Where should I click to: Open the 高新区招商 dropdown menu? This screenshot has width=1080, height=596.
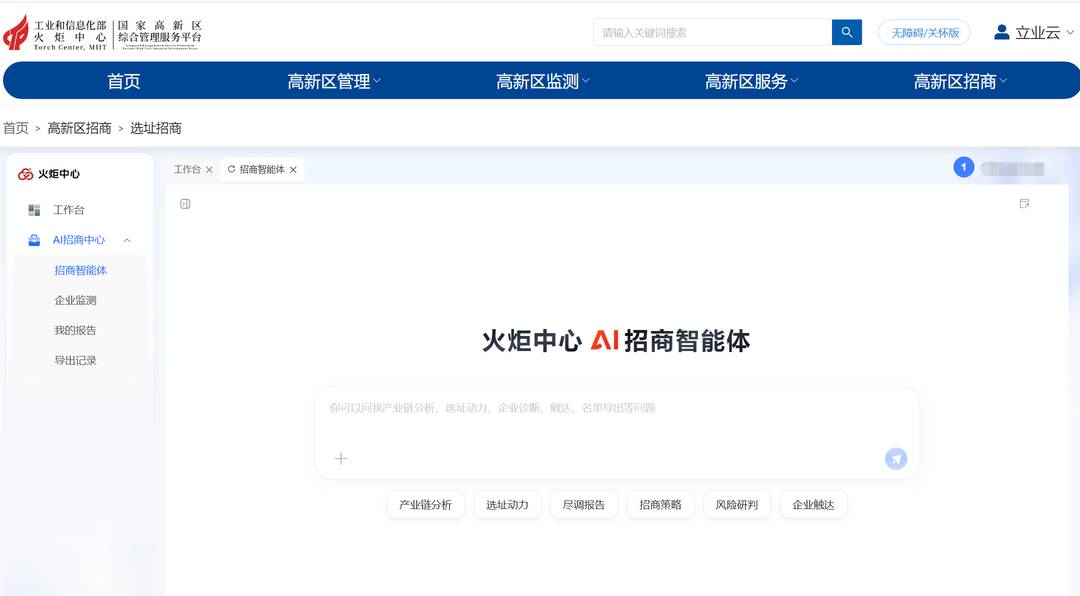959,81
